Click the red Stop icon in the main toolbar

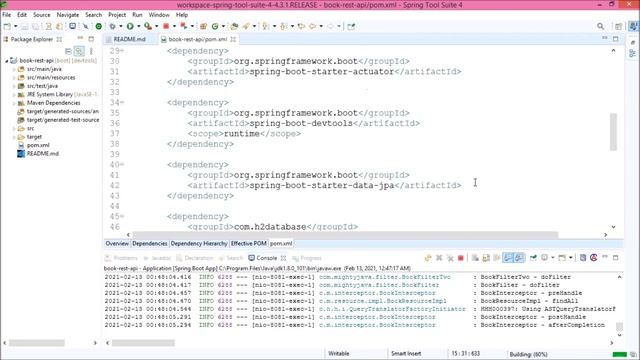click(x=166, y=26)
